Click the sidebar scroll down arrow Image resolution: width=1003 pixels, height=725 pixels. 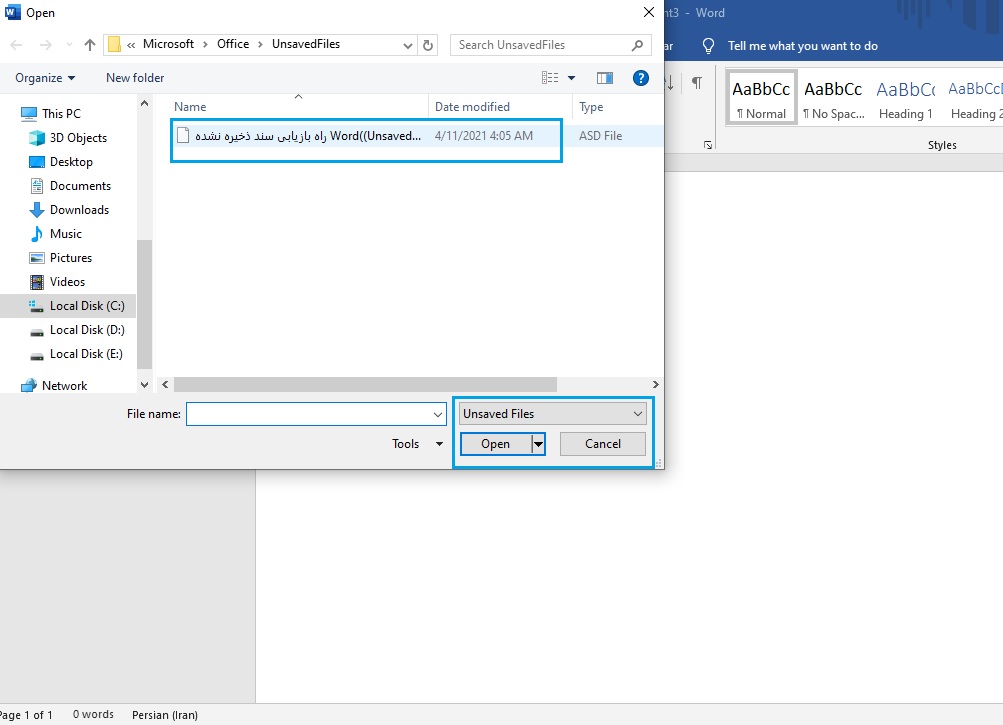(x=145, y=385)
